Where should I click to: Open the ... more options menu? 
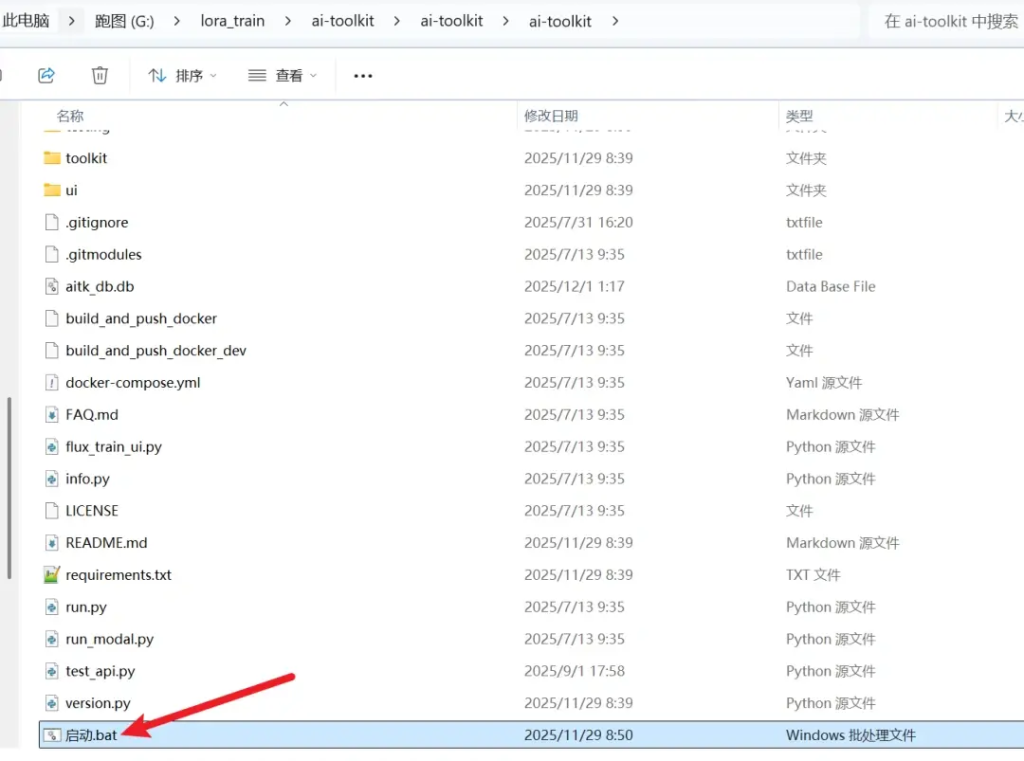coord(362,75)
